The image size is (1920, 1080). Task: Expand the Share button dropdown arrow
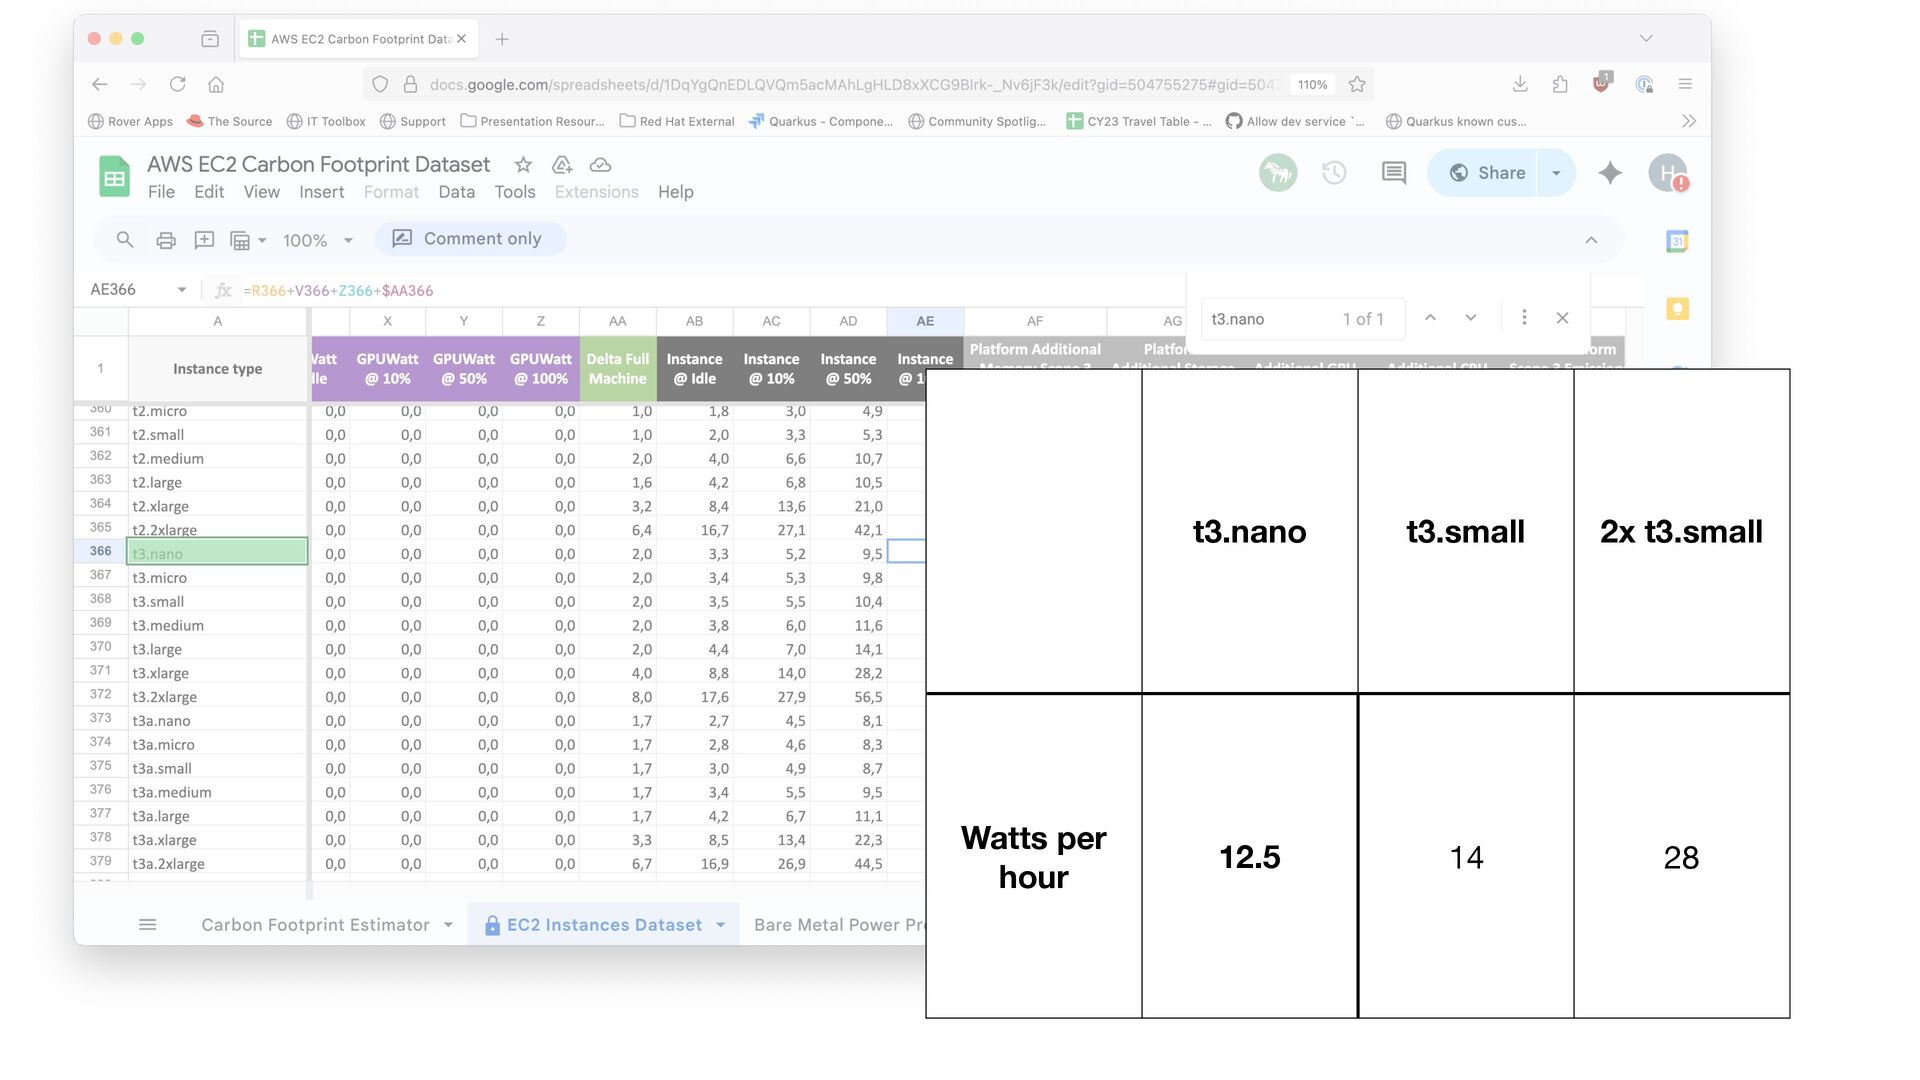pyautogui.click(x=1556, y=173)
